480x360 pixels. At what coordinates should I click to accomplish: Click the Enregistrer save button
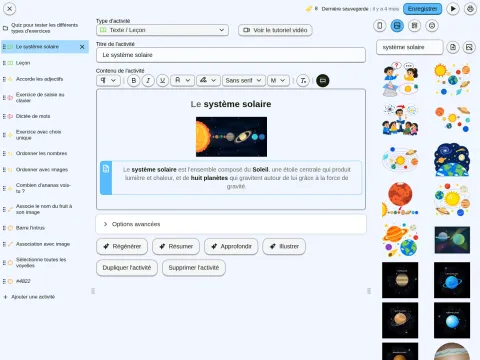click(422, 9)
